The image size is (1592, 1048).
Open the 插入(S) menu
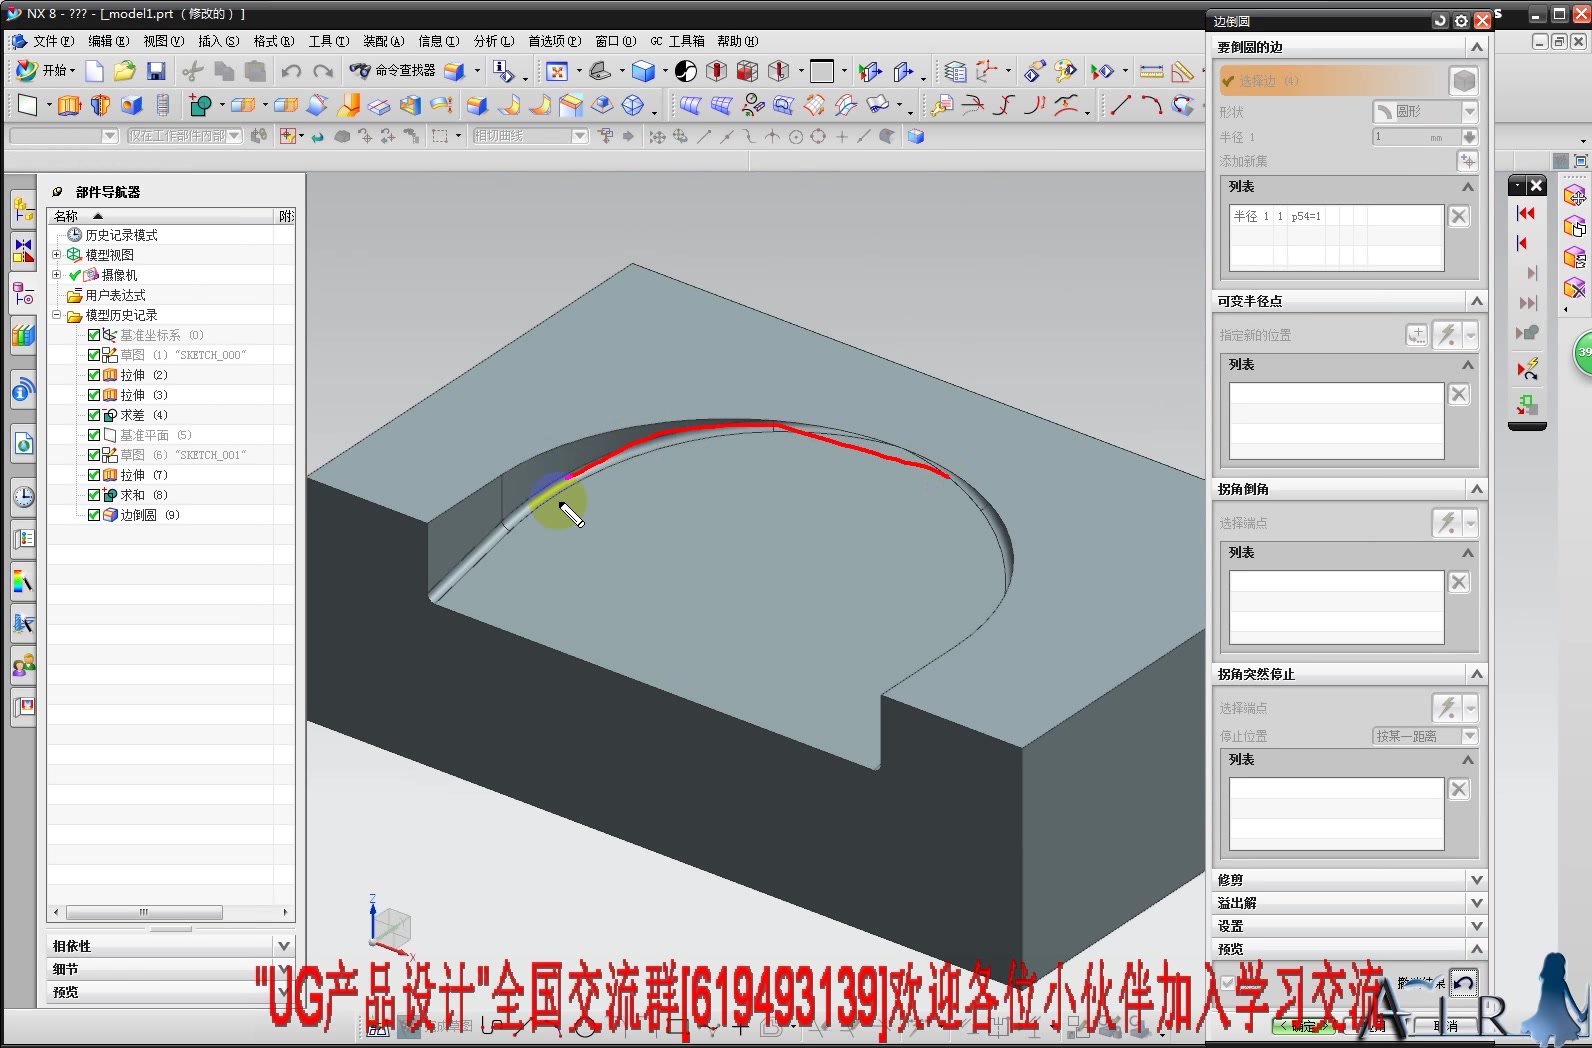point(218,41)
